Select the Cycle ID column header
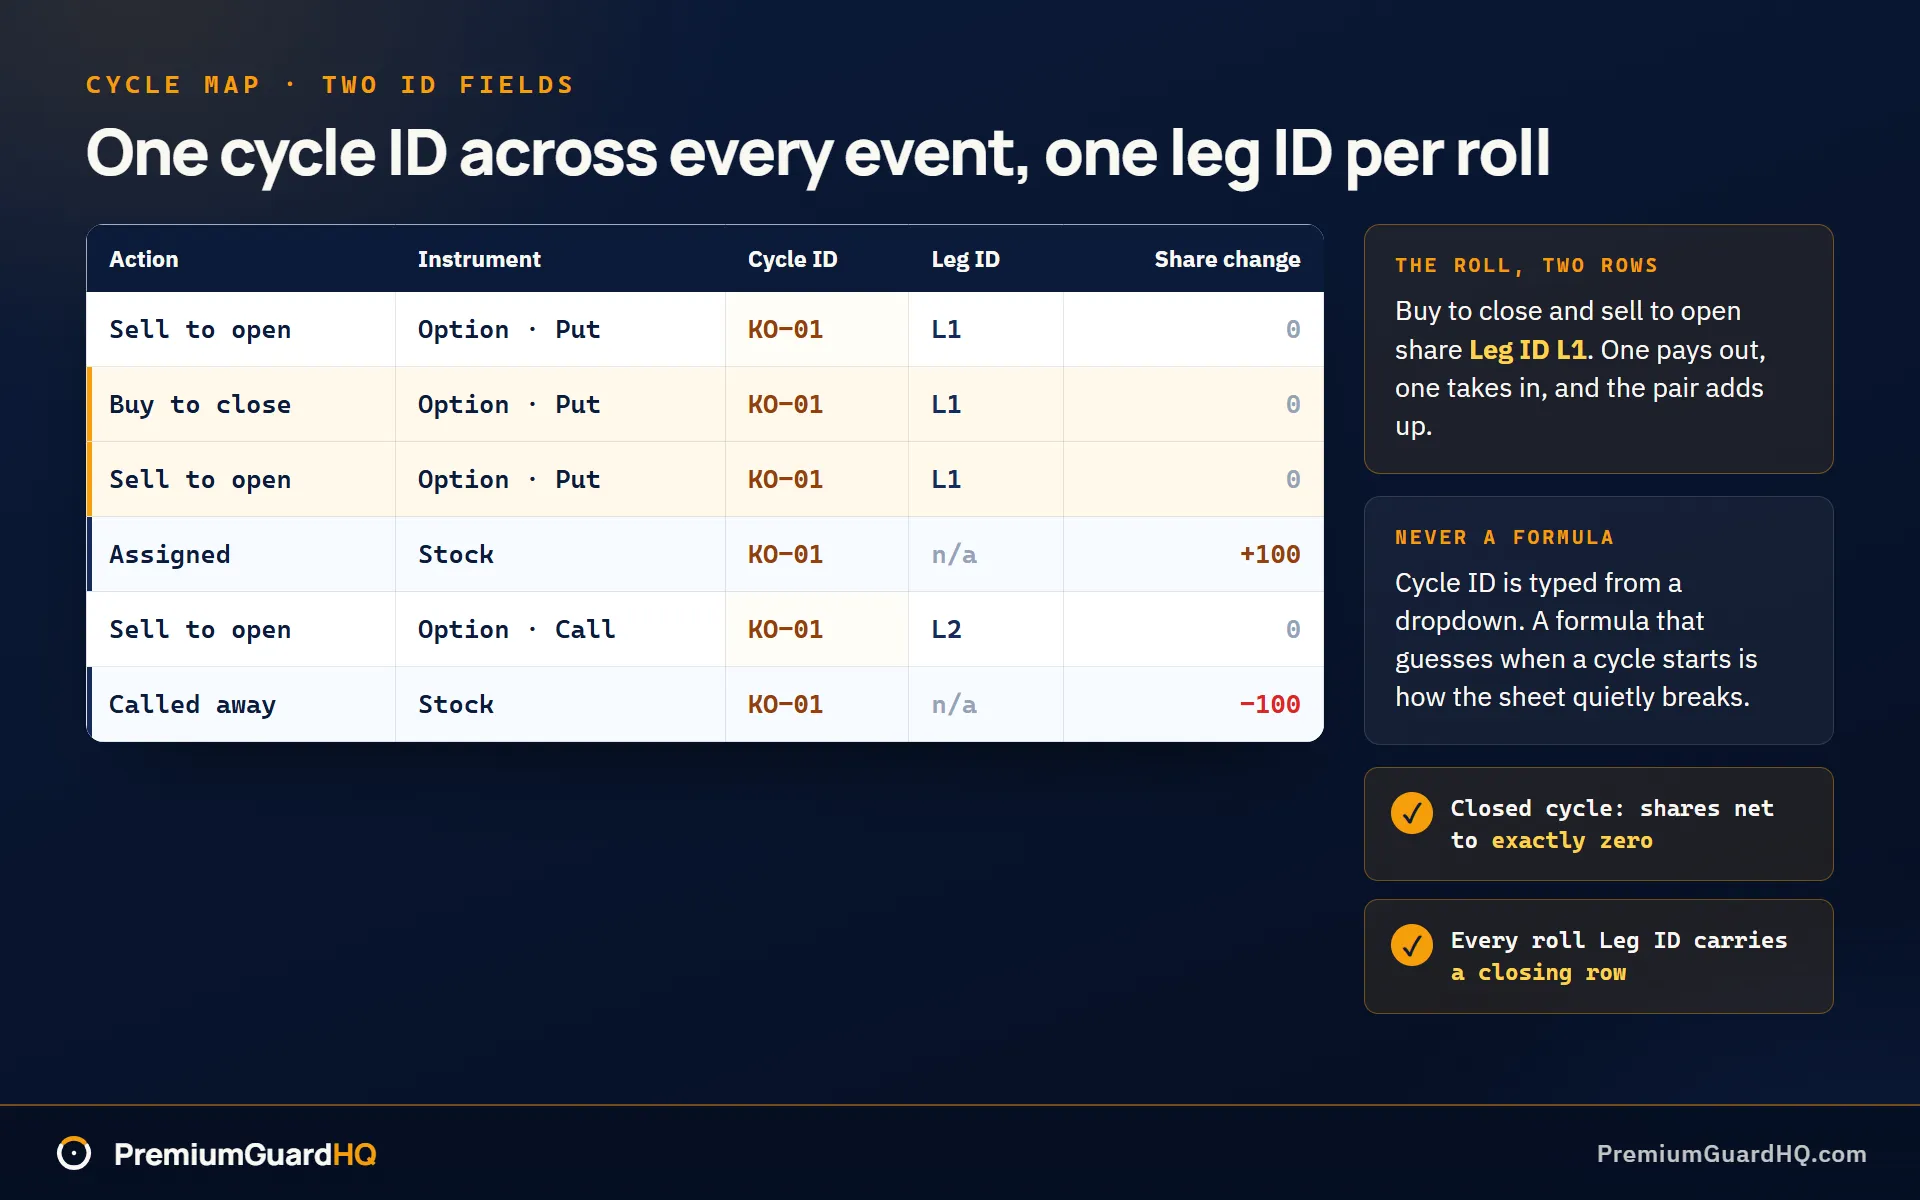 point(793,259)
